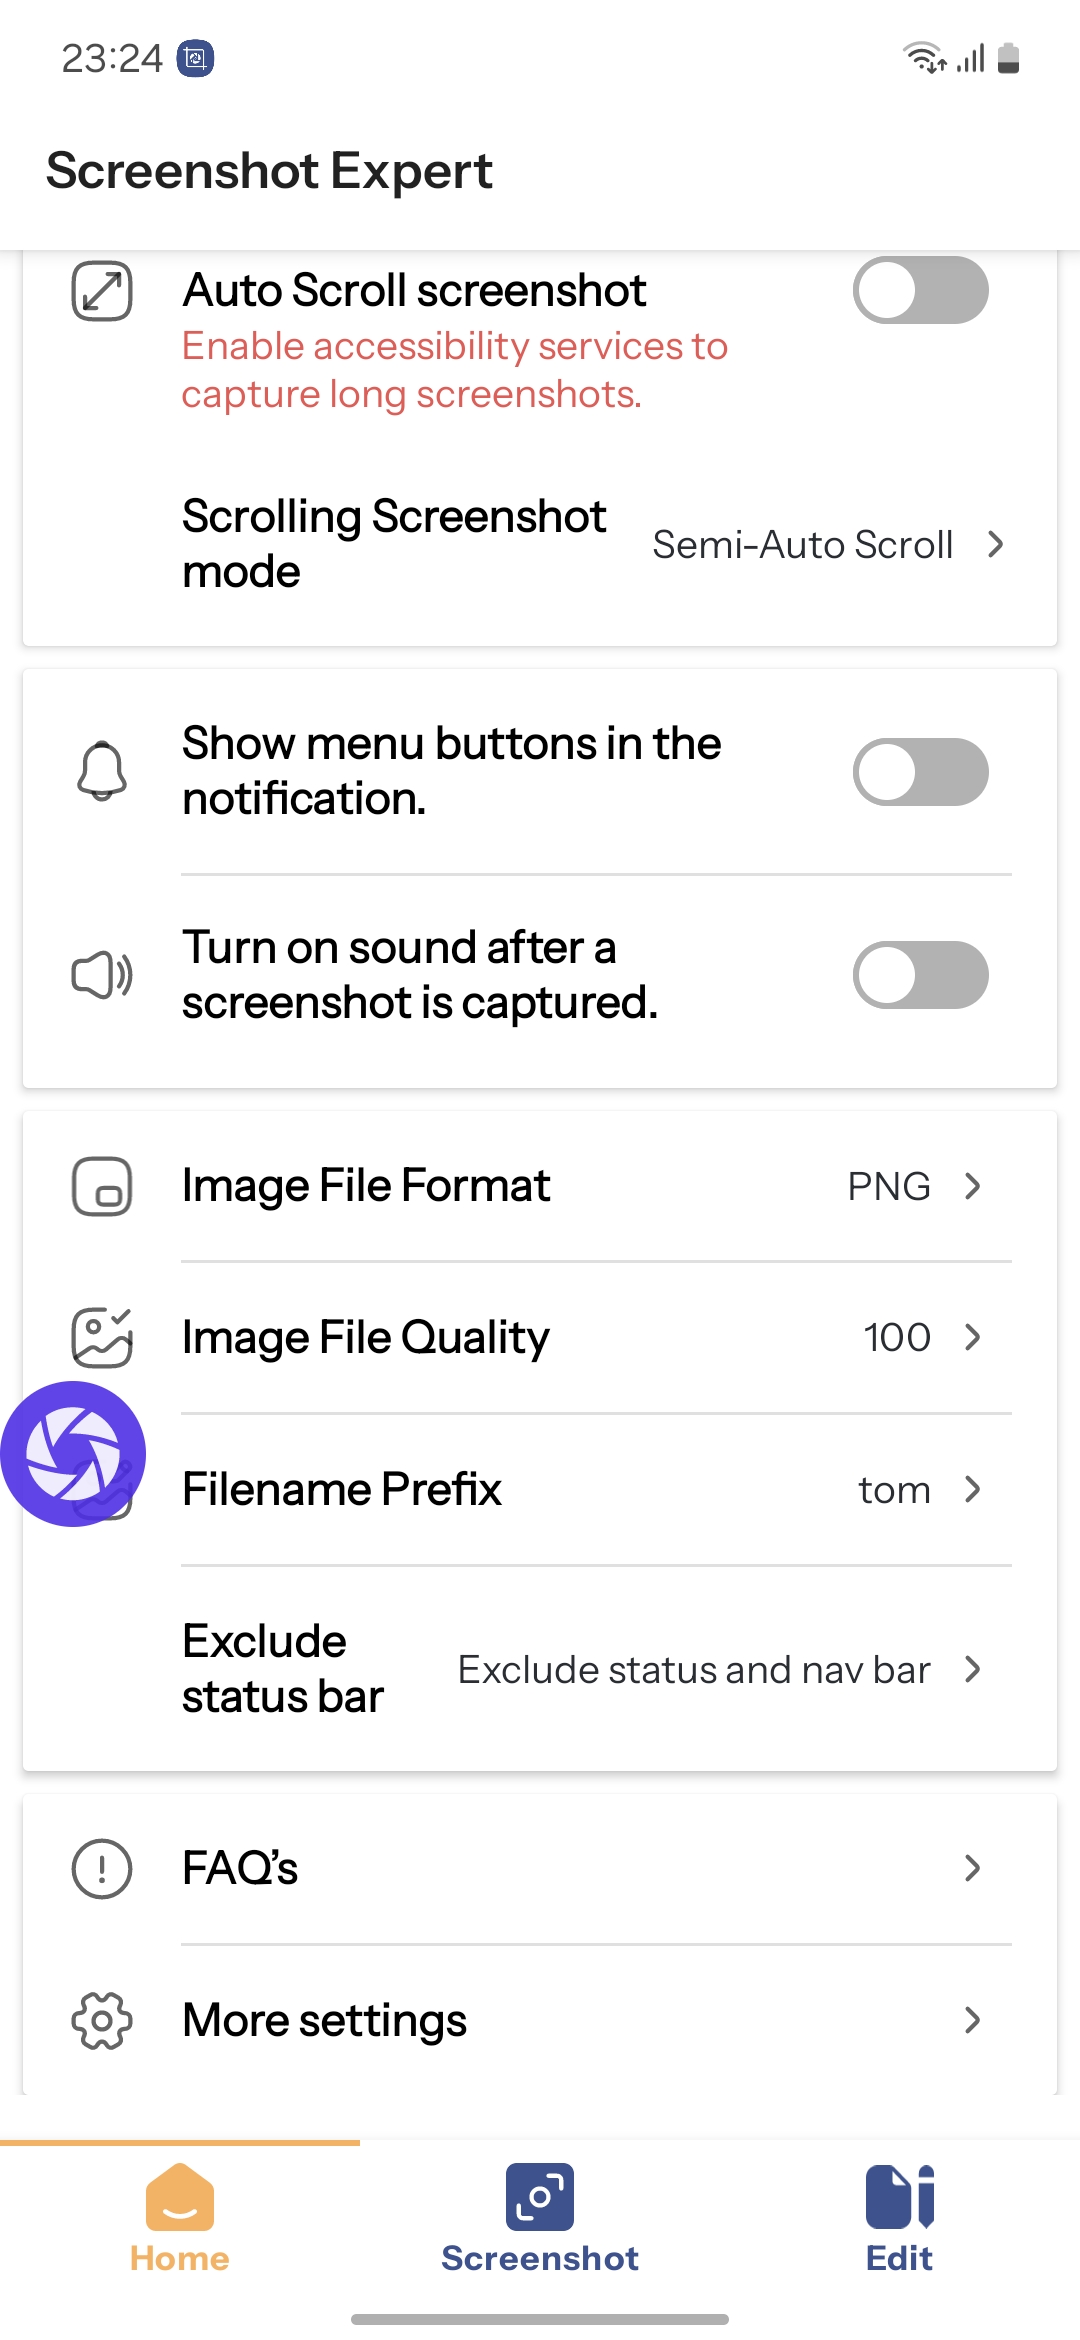Tap the More settings gear icon
The height and width of the screenshot is (2340, 1080).
[102, 2020]
